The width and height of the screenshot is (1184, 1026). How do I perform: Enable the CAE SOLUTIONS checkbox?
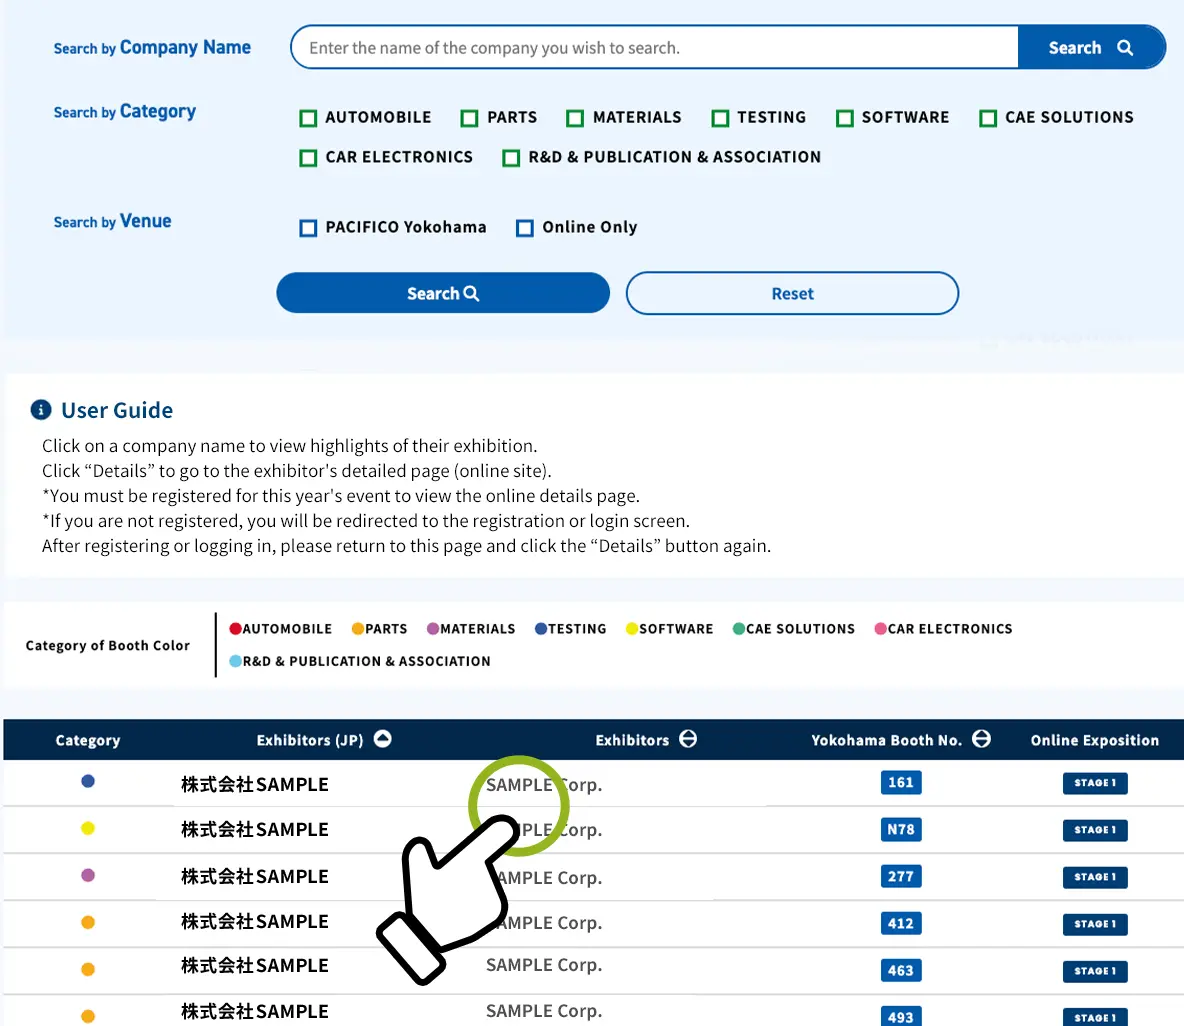[x=988, y=118]
